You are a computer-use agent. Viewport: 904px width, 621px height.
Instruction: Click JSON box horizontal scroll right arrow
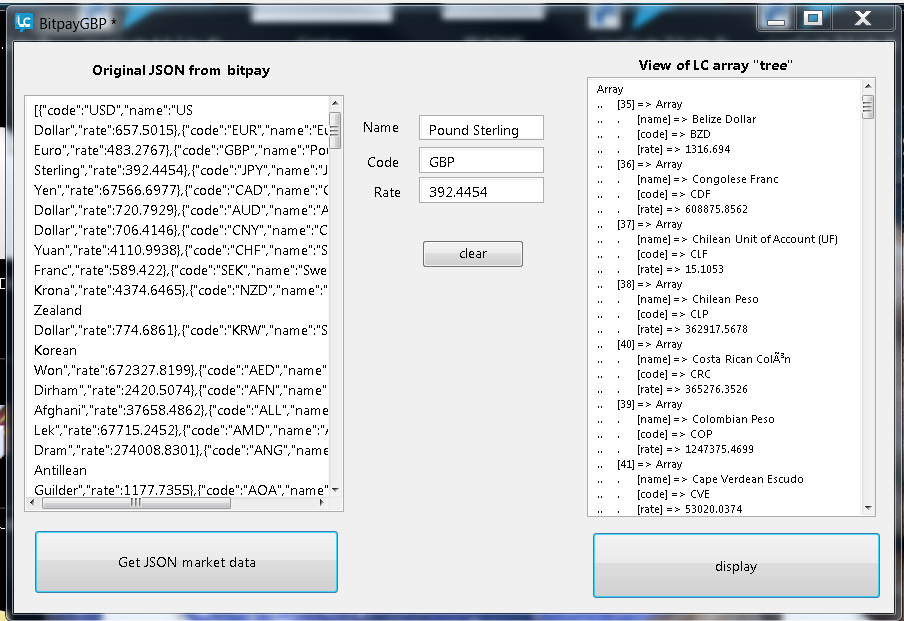click(321, 502)
